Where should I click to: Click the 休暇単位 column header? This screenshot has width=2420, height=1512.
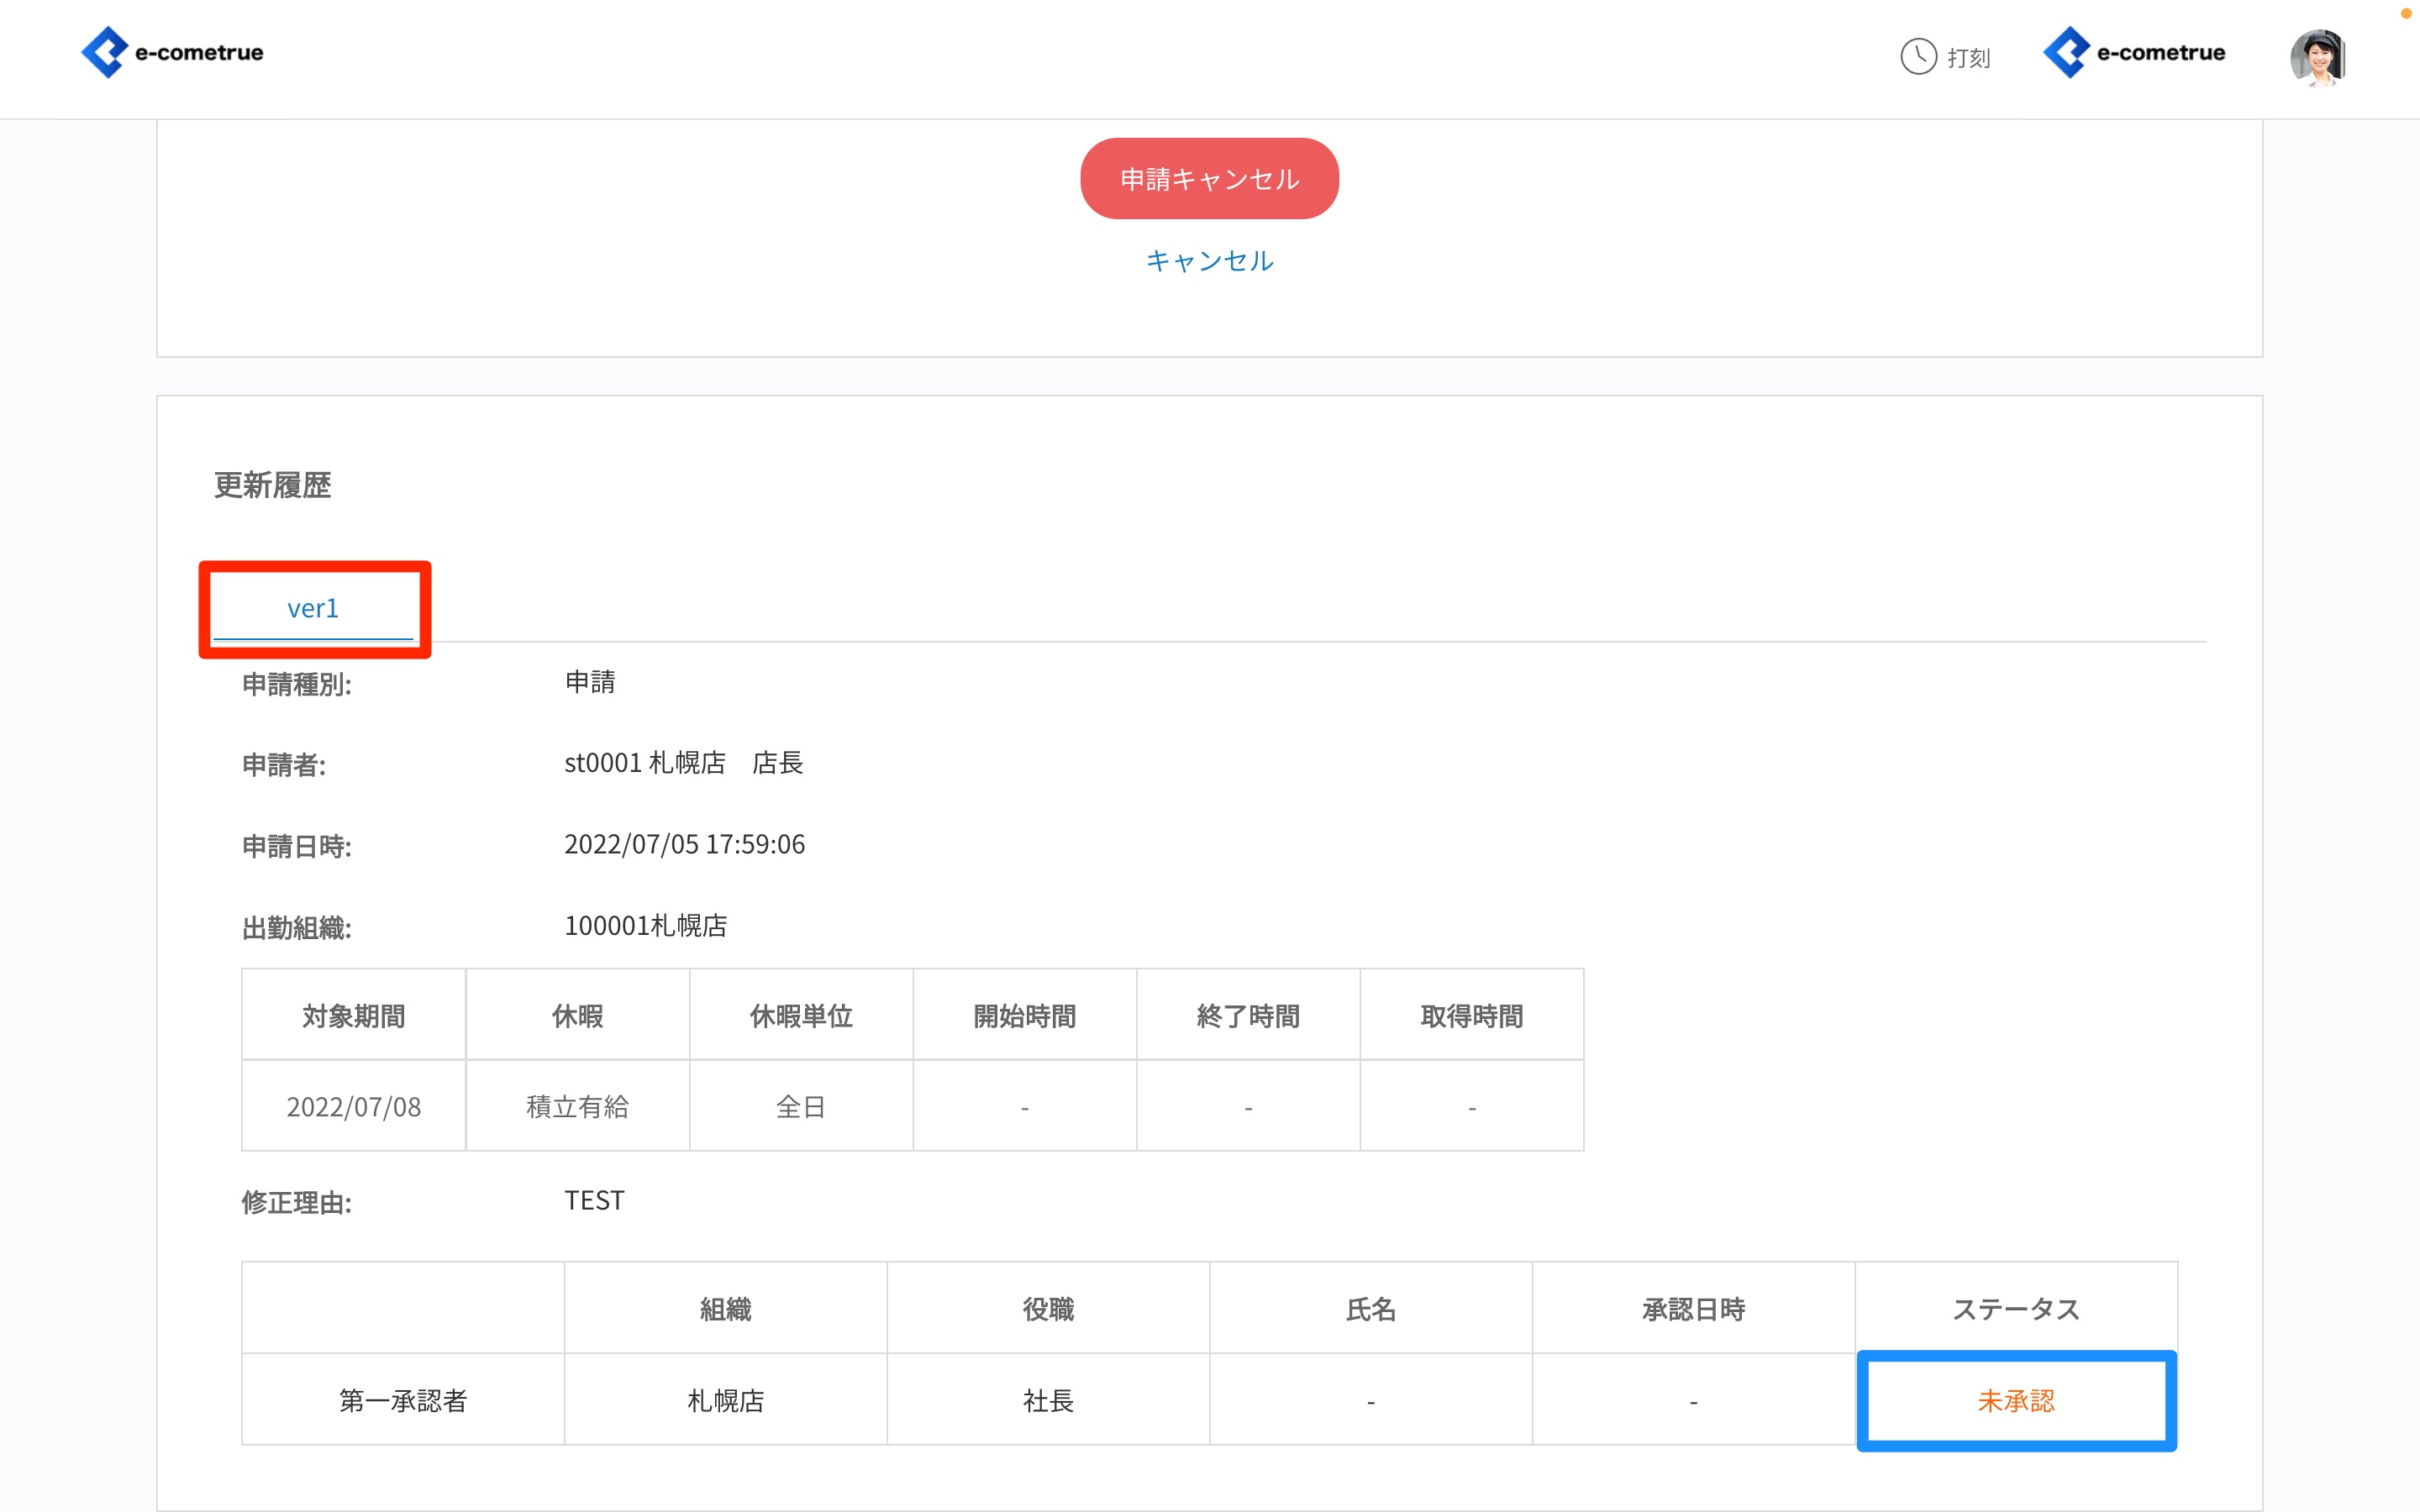(x=800, y=1016)
